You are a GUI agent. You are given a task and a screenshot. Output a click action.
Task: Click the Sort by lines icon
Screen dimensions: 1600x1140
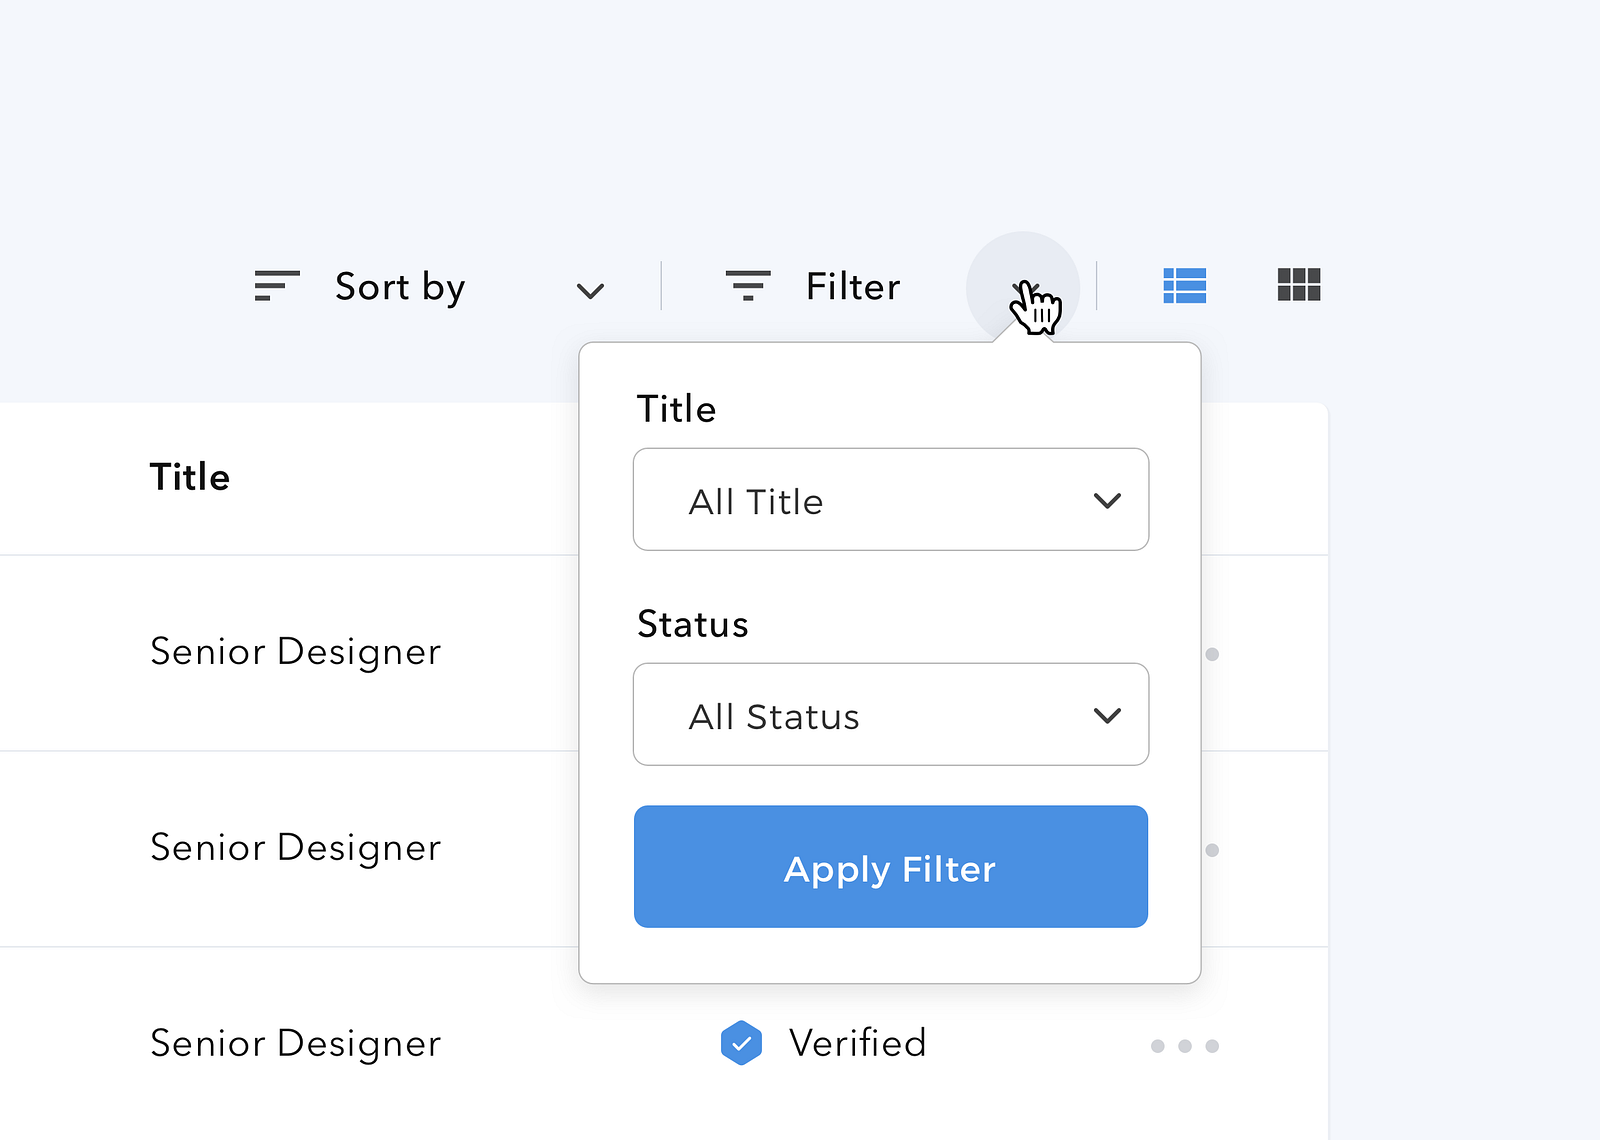coord(277,286)
